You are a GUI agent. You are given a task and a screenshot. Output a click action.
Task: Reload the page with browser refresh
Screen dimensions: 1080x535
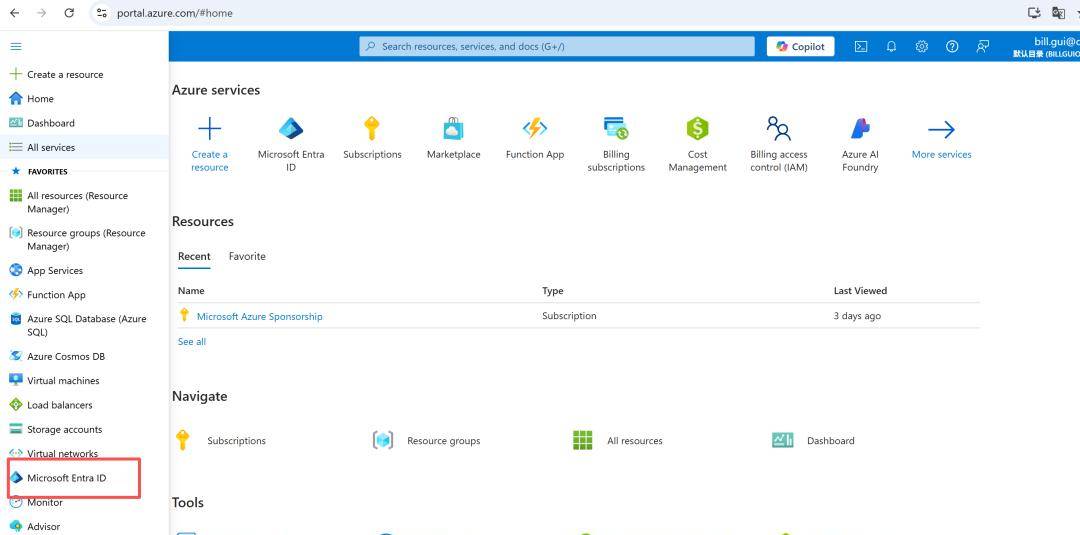(x=69, y=12)
